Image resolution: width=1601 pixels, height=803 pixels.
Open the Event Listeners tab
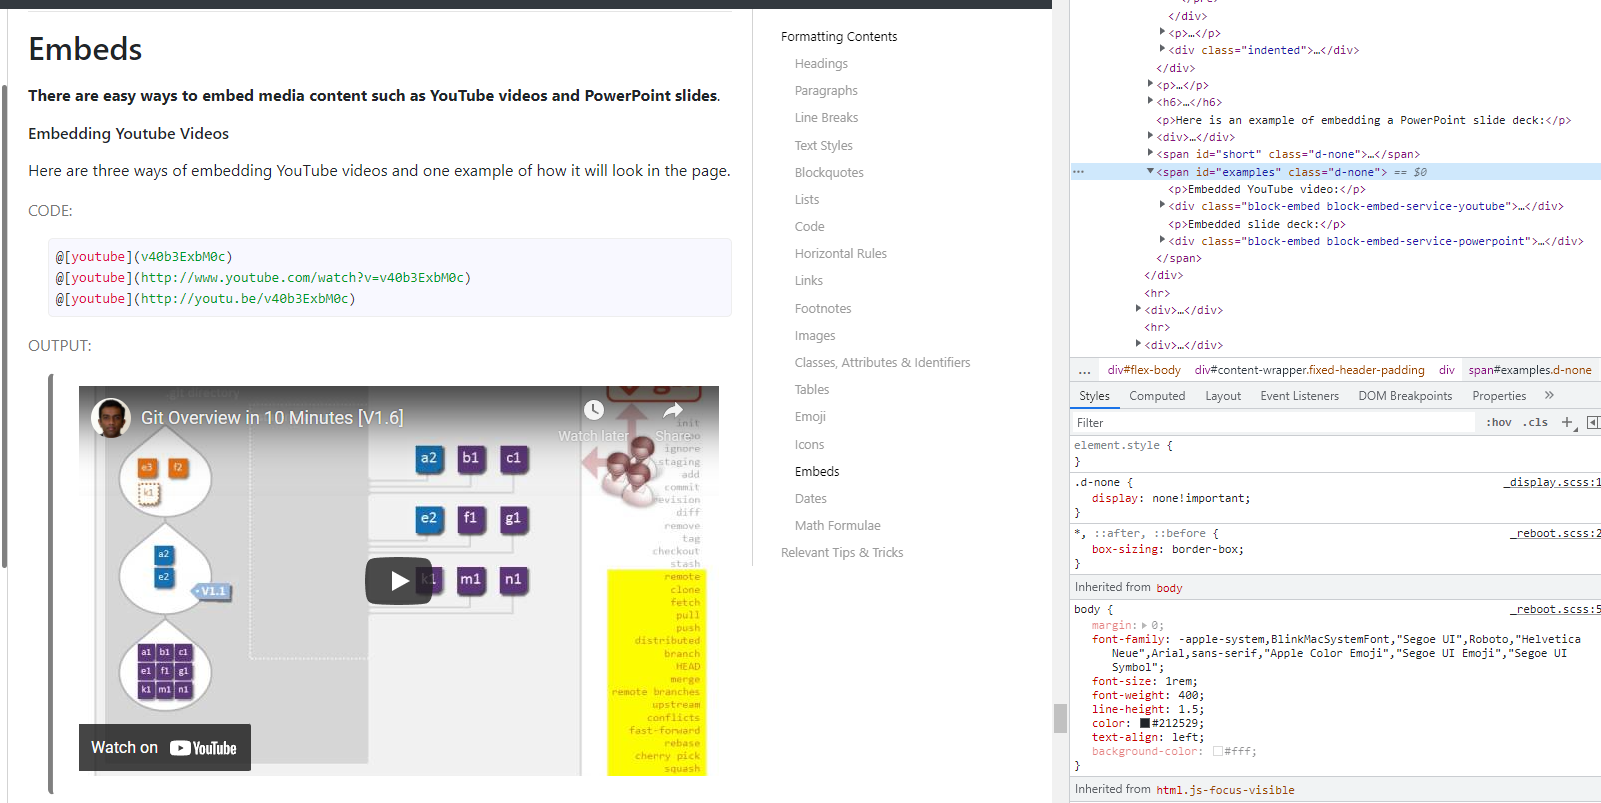point(1299,396)
